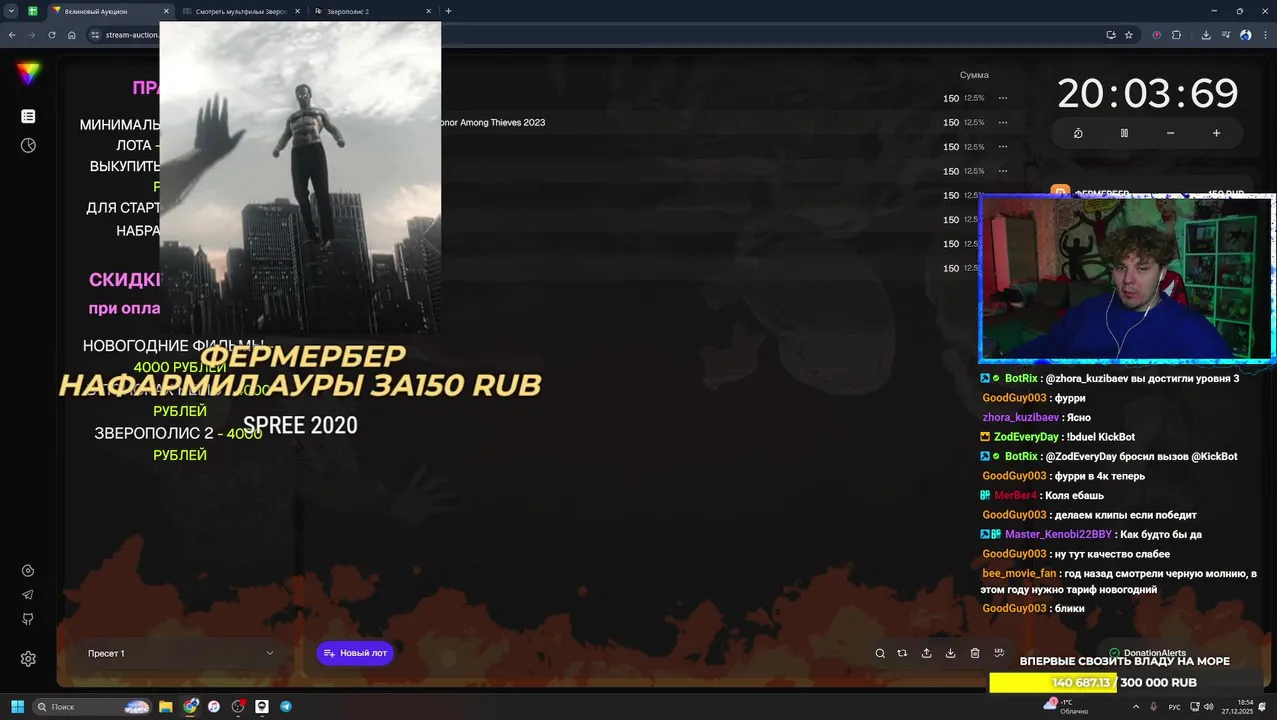1277x720 pixels.
Task: Close the Смотреть мультфильм Зверополис tab
Action: coord(297,11)
